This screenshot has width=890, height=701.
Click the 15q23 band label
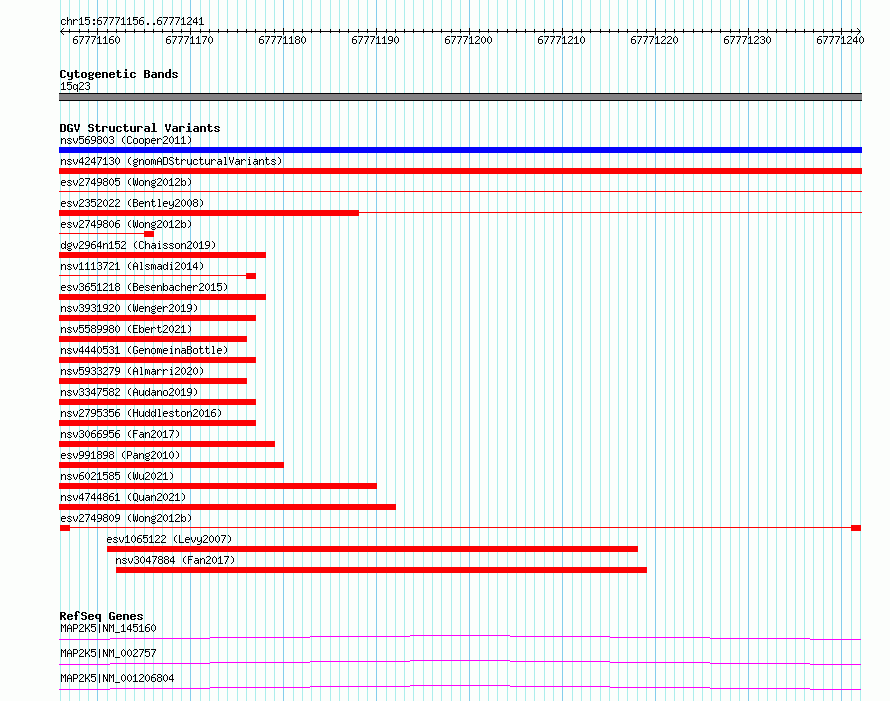(x=75, y=86)
